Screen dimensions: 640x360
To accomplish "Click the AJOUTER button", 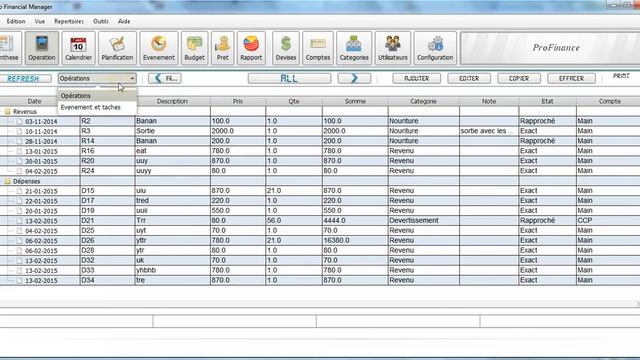I will [417, 78].
